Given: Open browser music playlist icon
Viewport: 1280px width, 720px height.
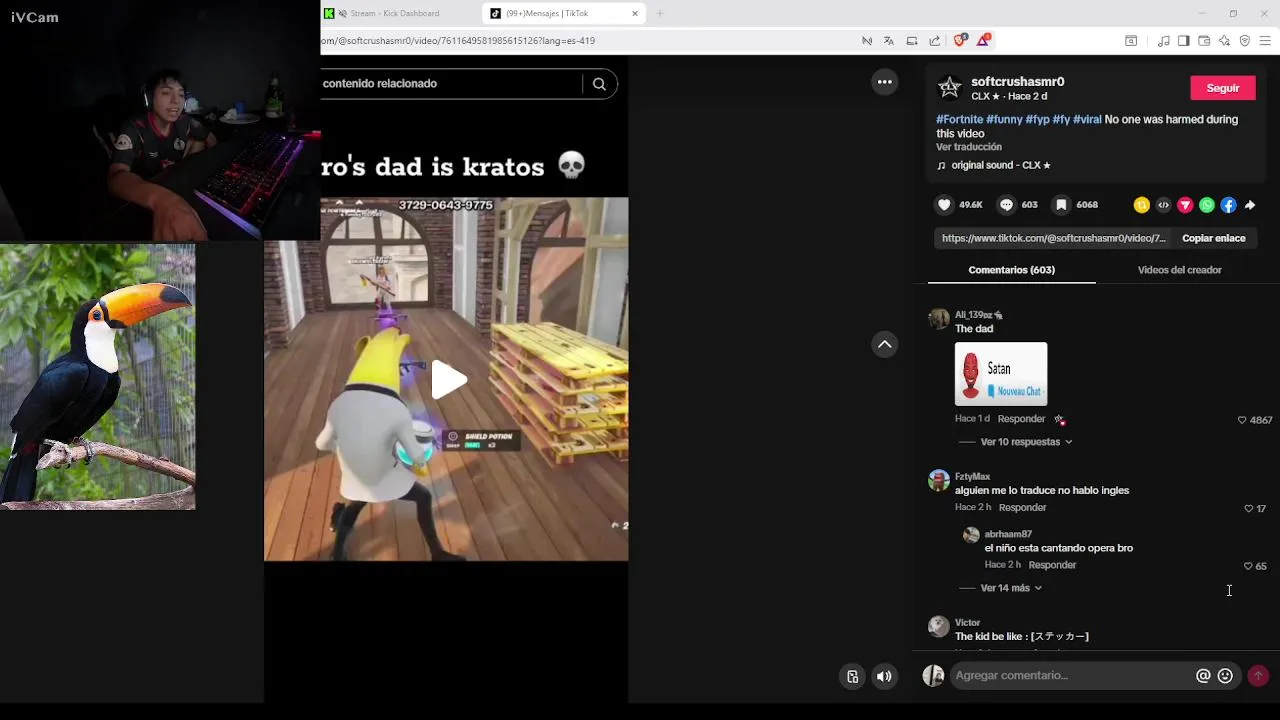Looking at the screenshot, I should (1163, 41).
